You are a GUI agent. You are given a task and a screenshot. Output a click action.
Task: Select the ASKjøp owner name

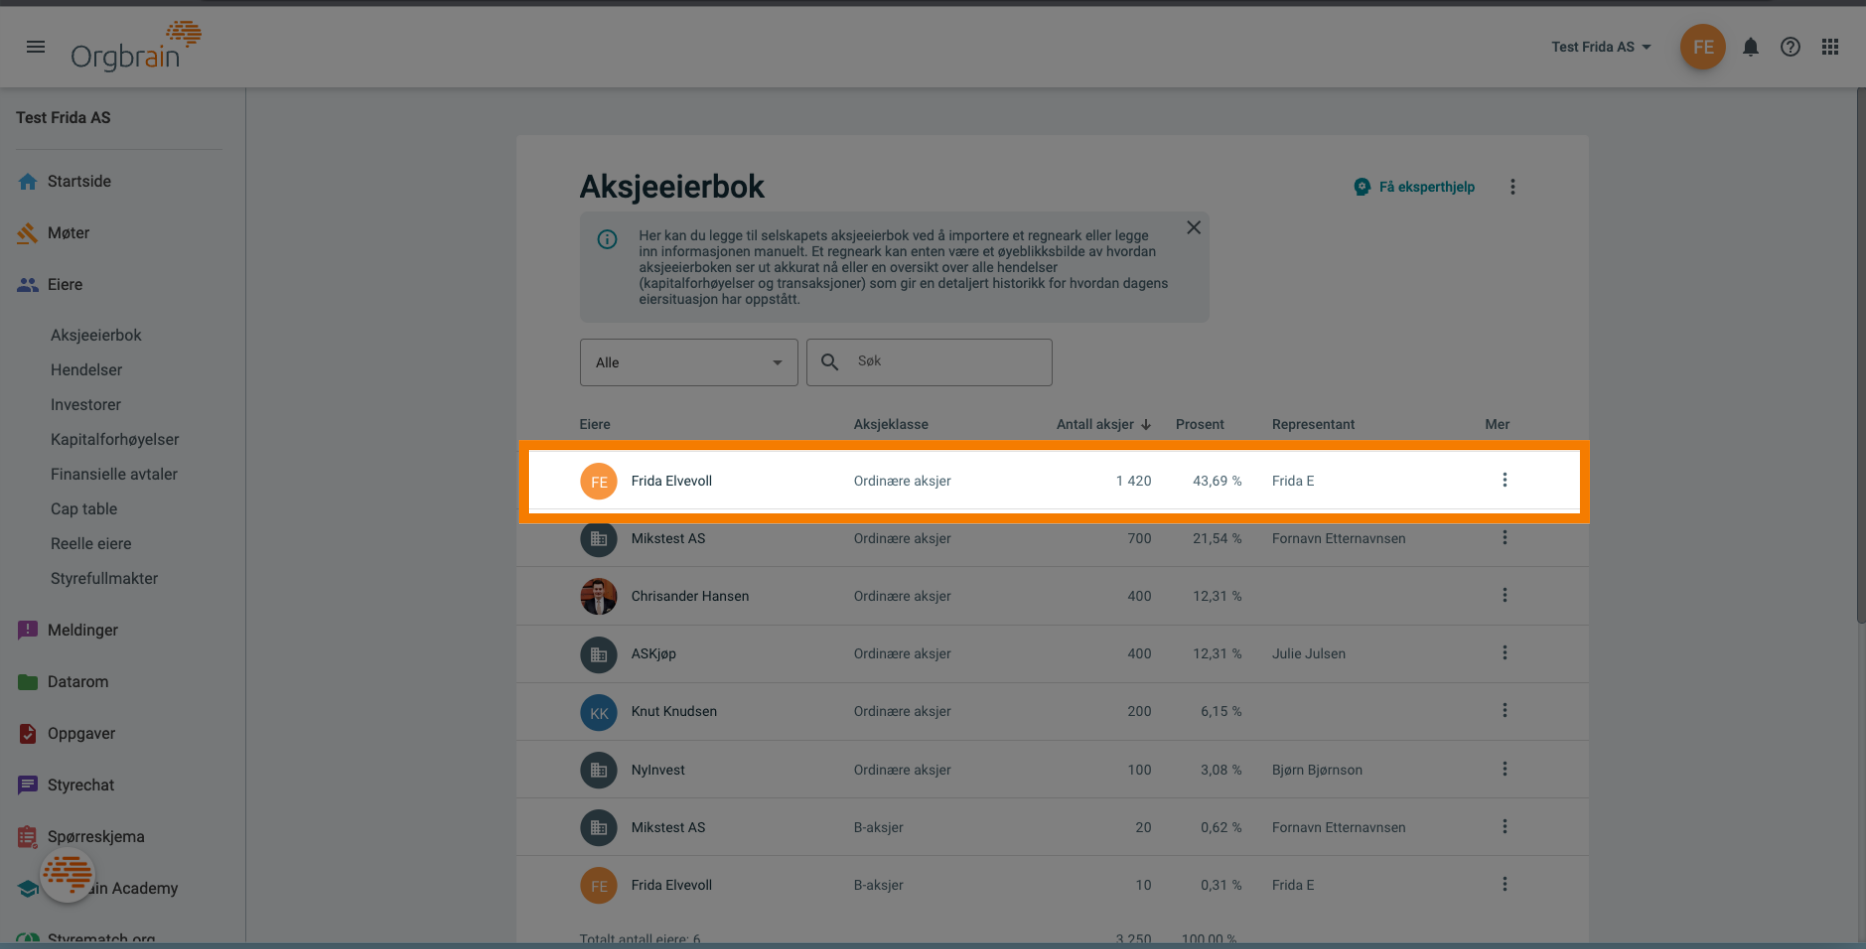(653, 654)
